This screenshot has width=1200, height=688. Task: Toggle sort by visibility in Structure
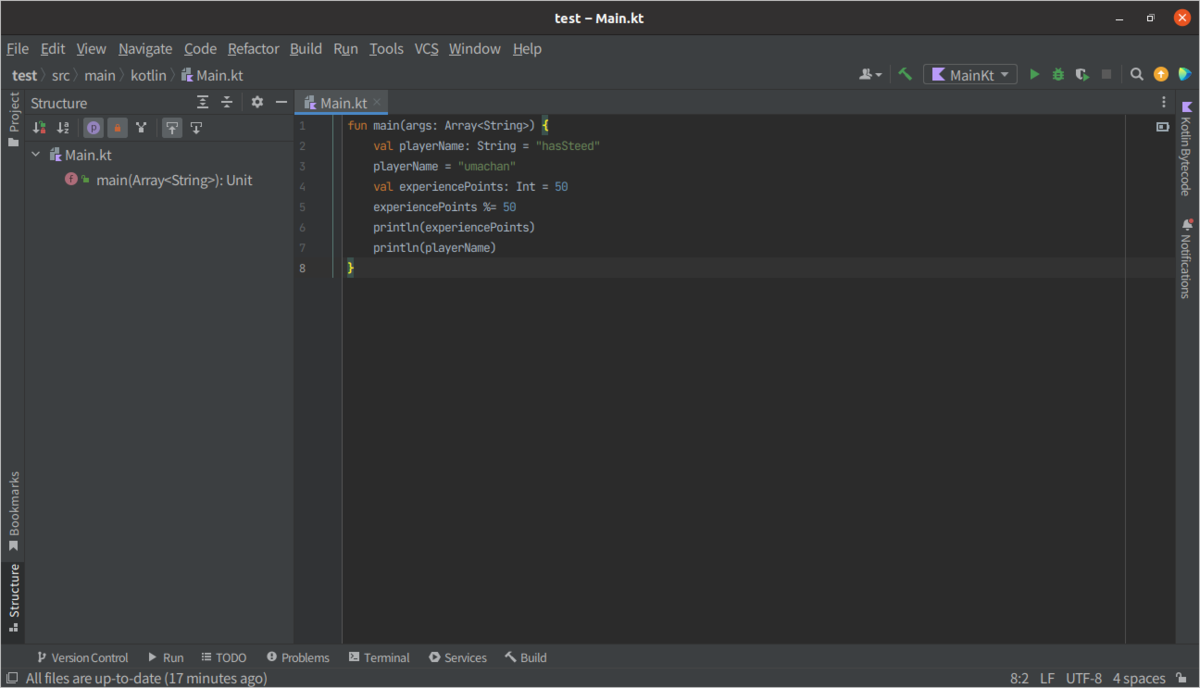click(x=40, y=128)
